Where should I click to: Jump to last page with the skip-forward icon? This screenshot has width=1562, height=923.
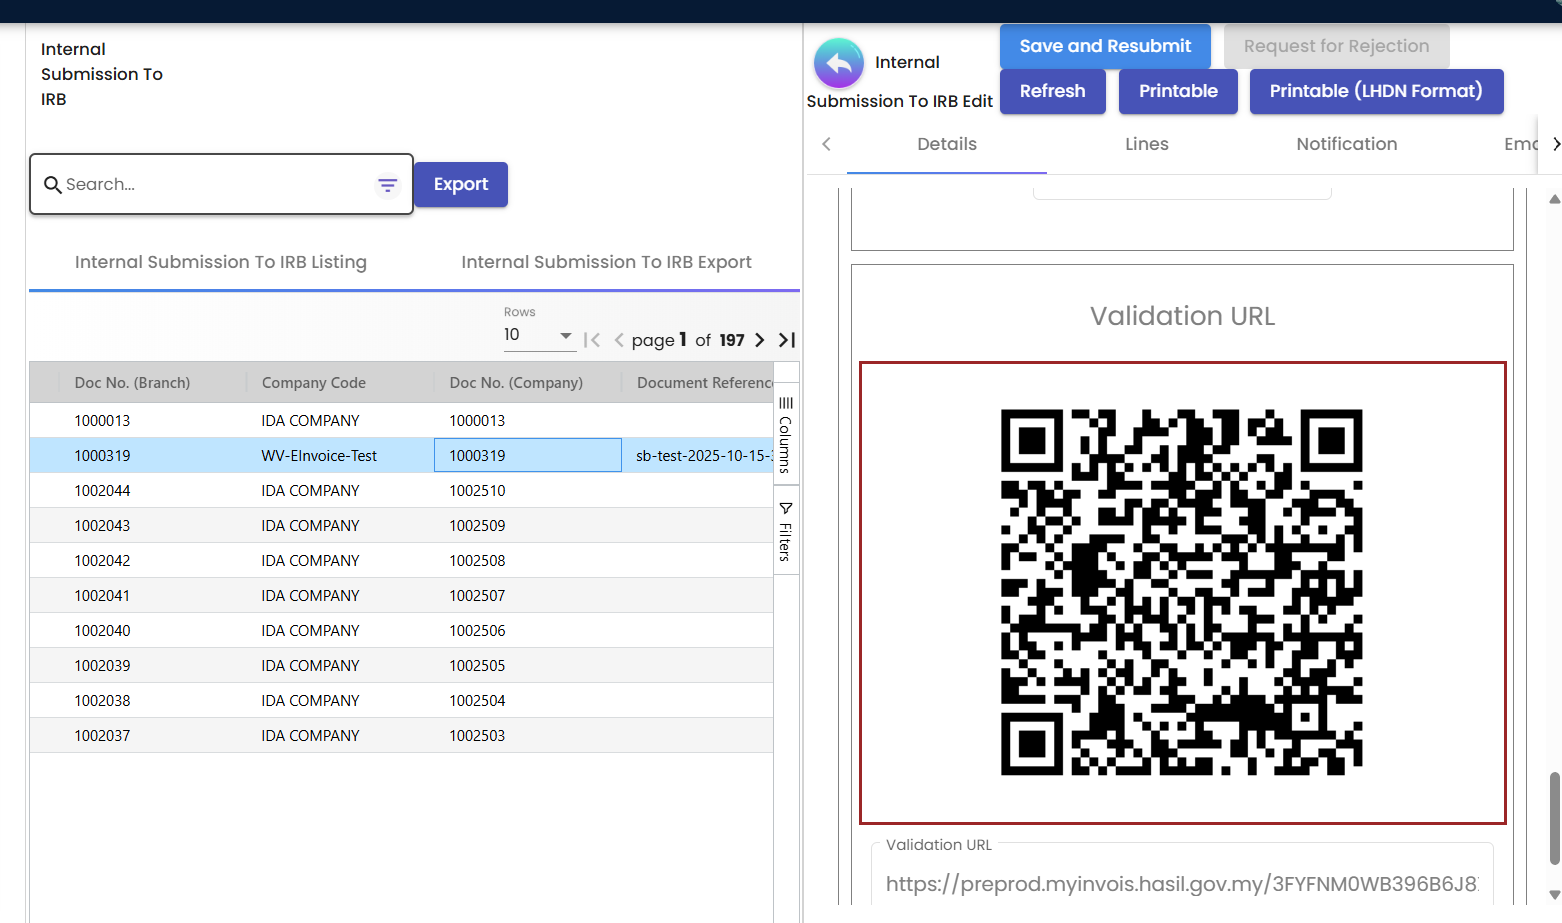pyautogui.click(x=787, y=340)
